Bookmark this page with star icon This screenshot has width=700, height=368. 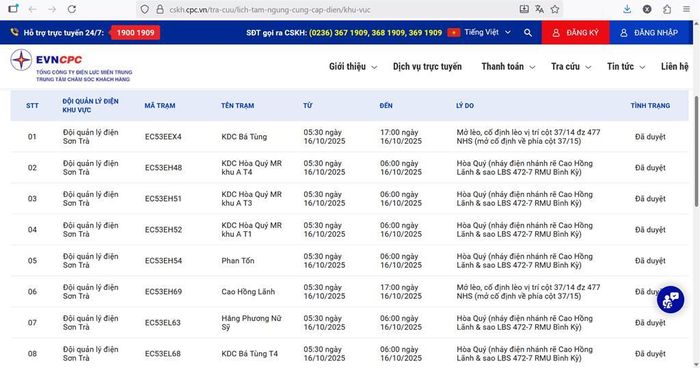[x=555, y=9]
